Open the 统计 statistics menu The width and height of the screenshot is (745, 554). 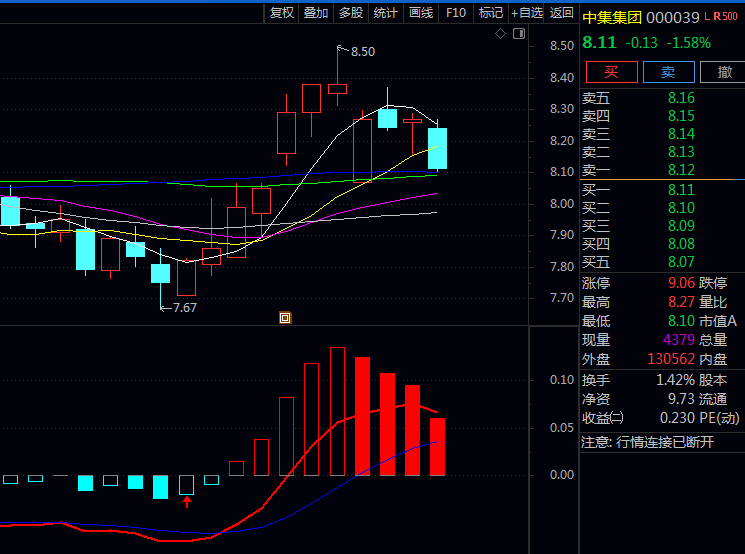click(385, 12)
